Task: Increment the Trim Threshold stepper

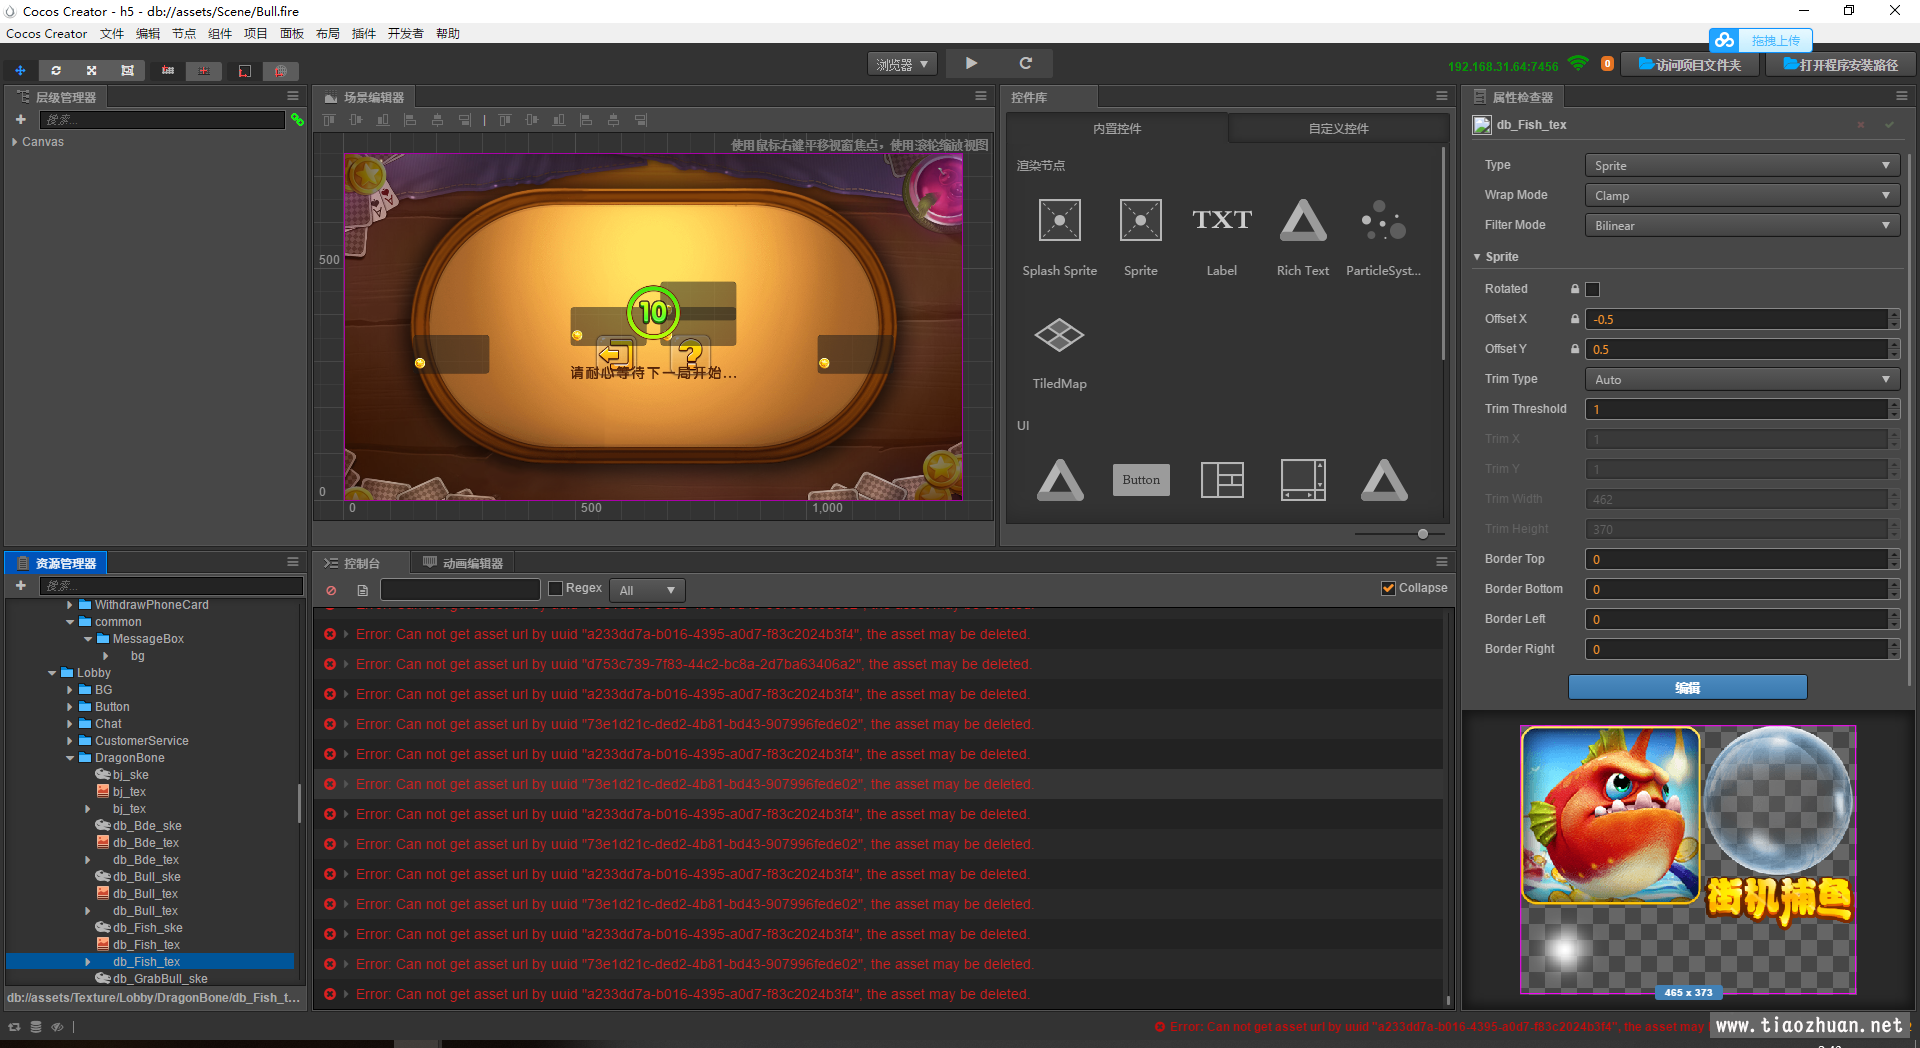Action: point(1894,405)
